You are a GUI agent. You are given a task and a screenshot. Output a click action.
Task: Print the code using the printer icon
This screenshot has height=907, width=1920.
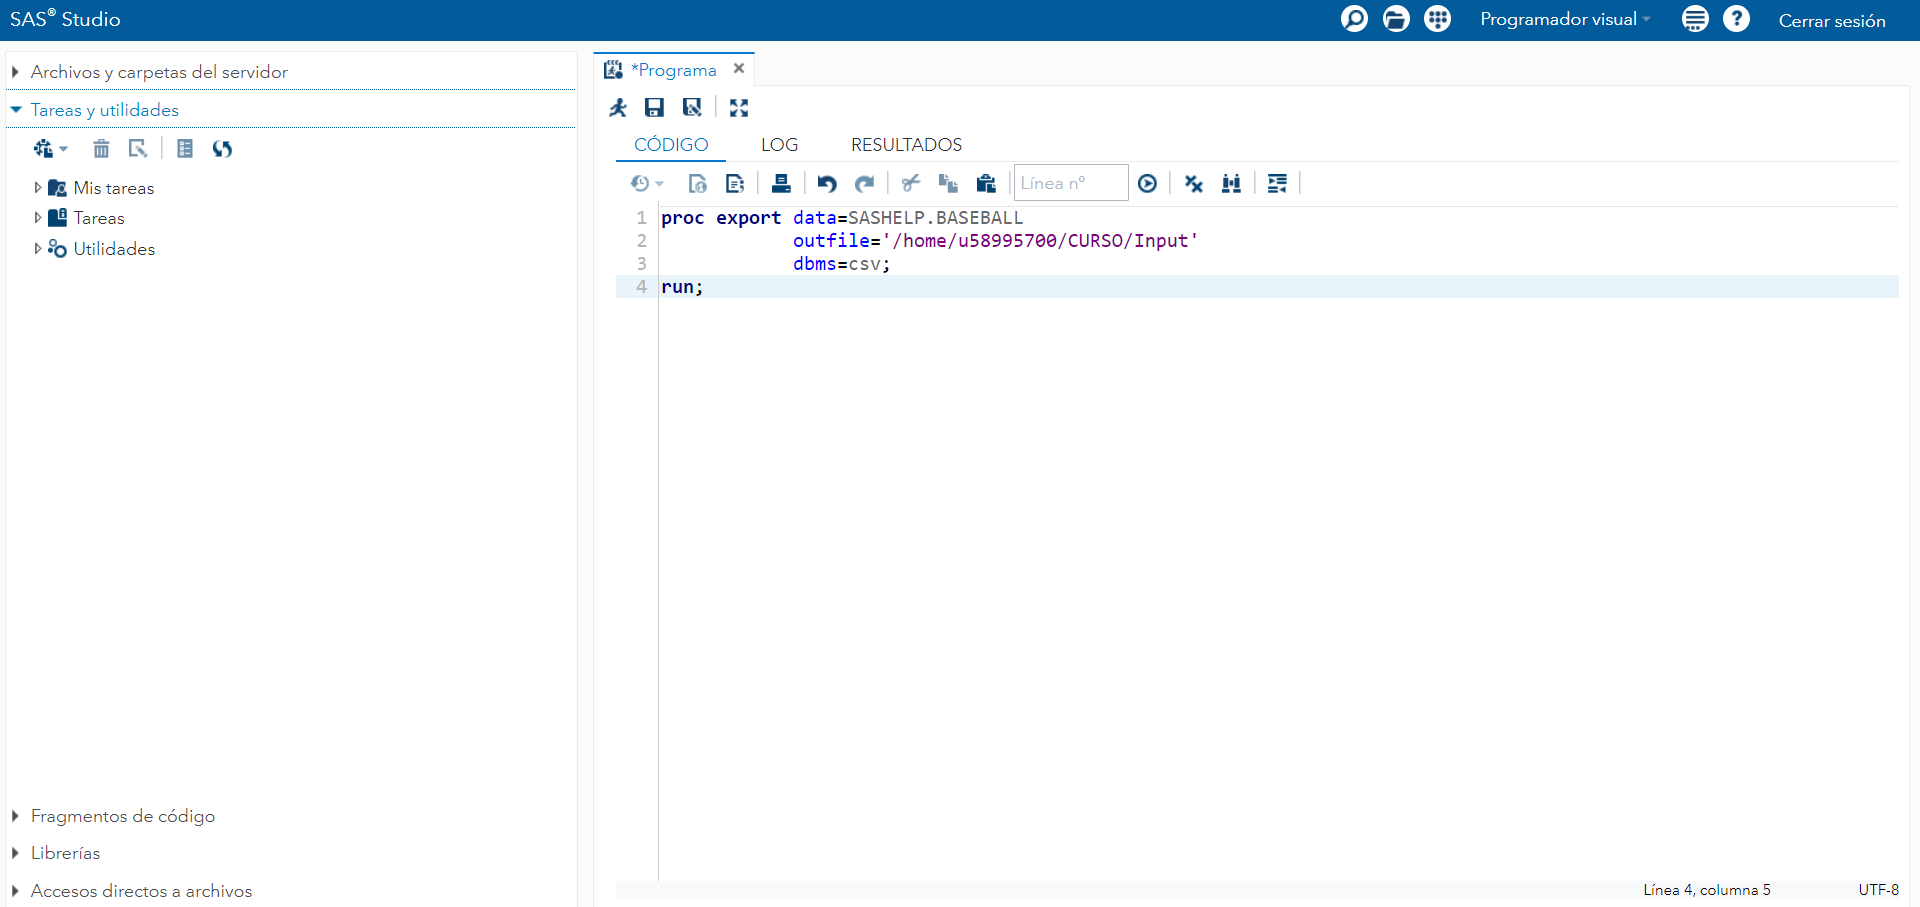781,183
